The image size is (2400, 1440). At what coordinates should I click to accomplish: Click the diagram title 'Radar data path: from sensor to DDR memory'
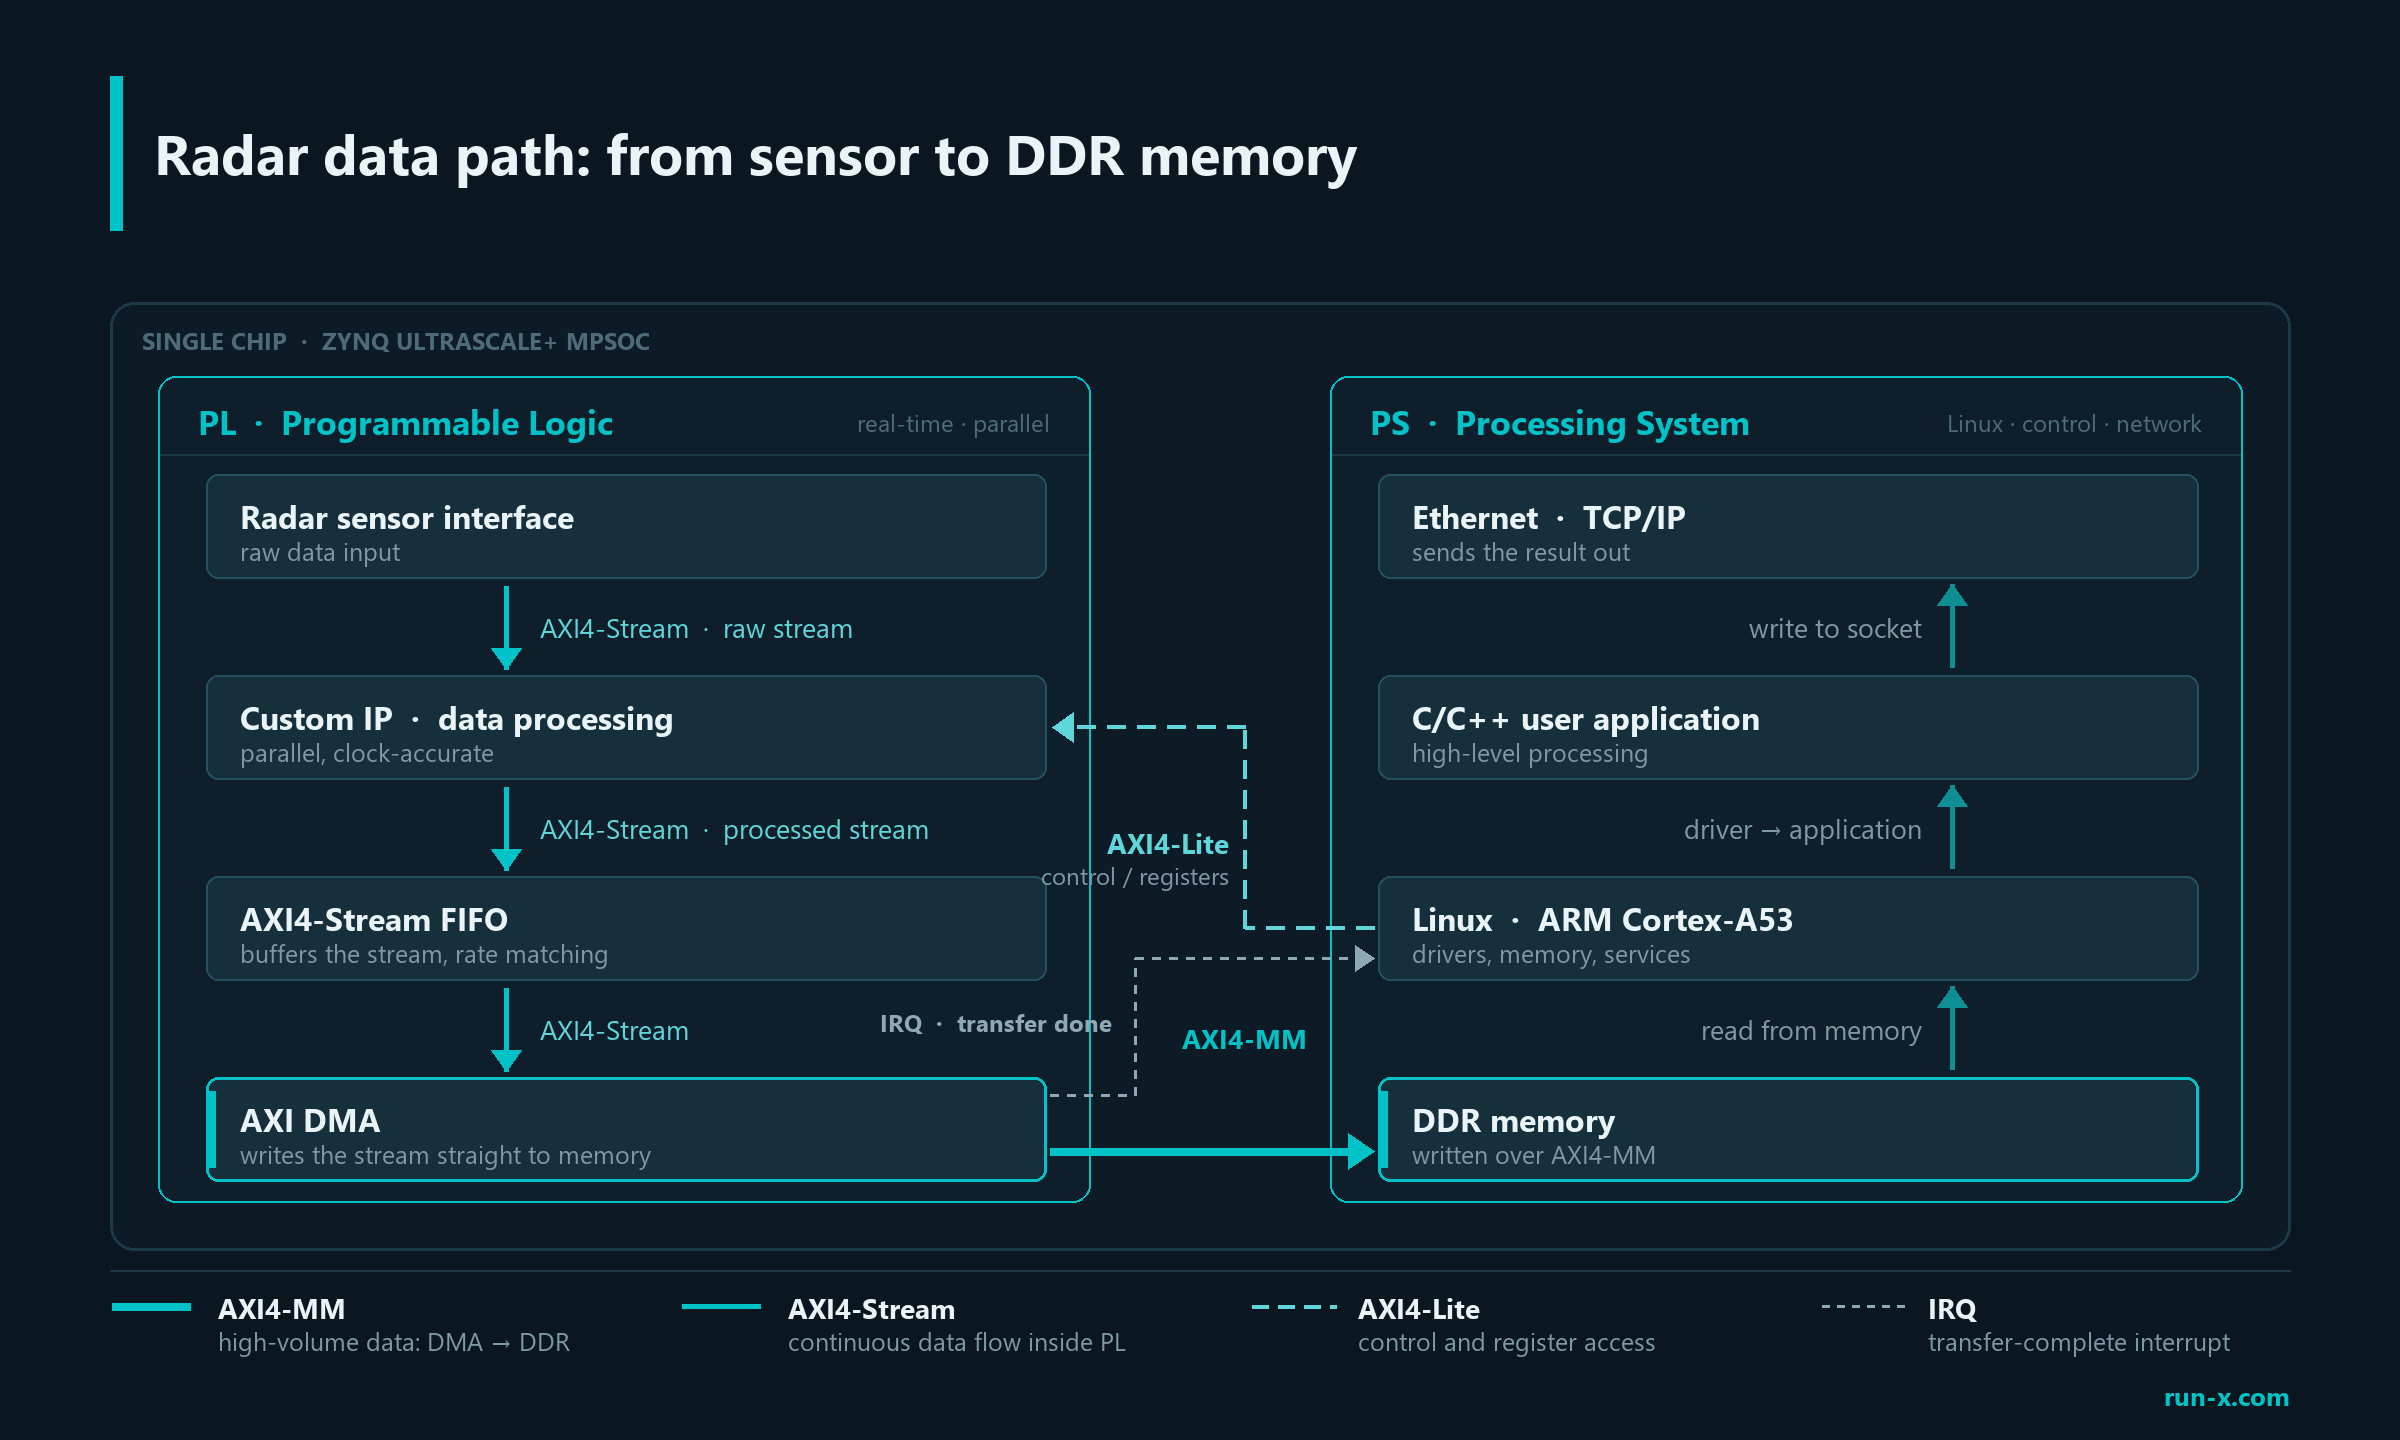pyautogui.click(x=756, y=157)
